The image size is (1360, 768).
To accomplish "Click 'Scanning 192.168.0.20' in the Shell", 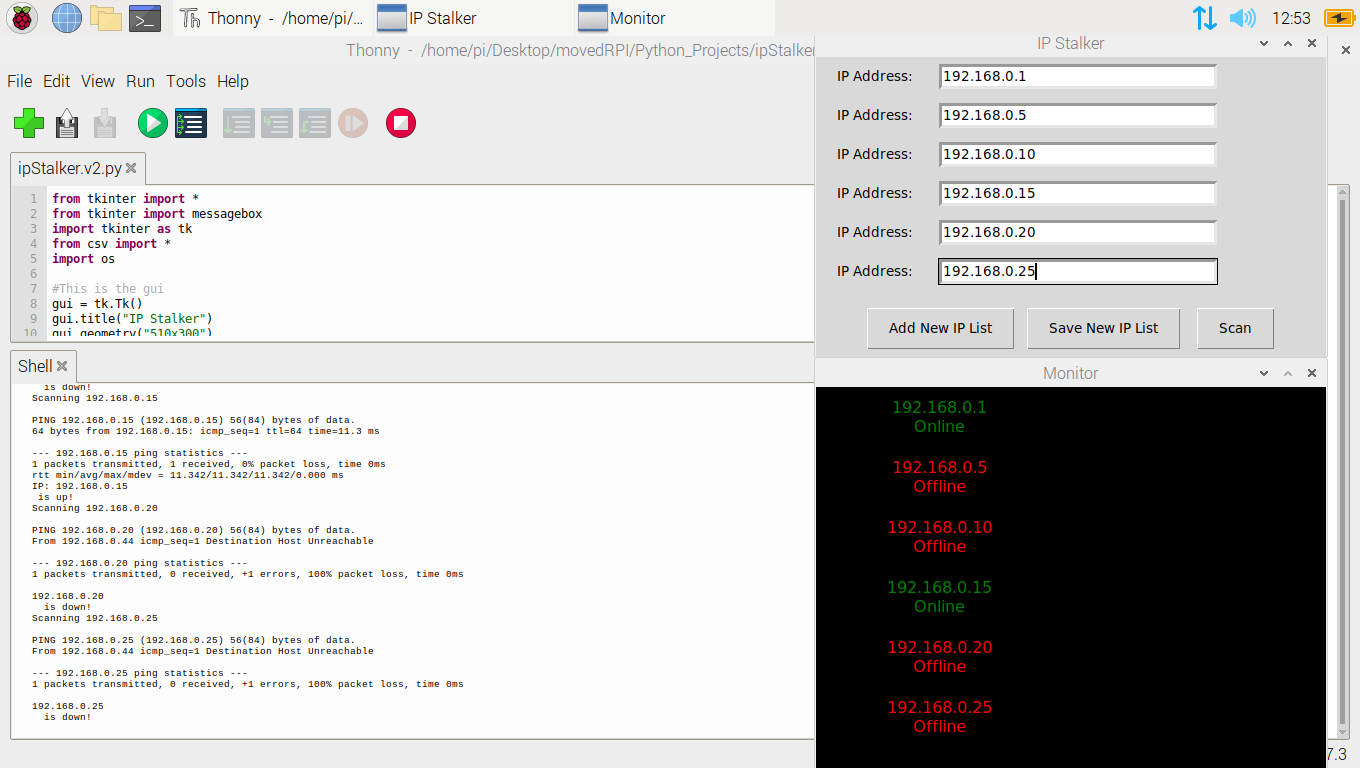I will click(x=95, y=508).
